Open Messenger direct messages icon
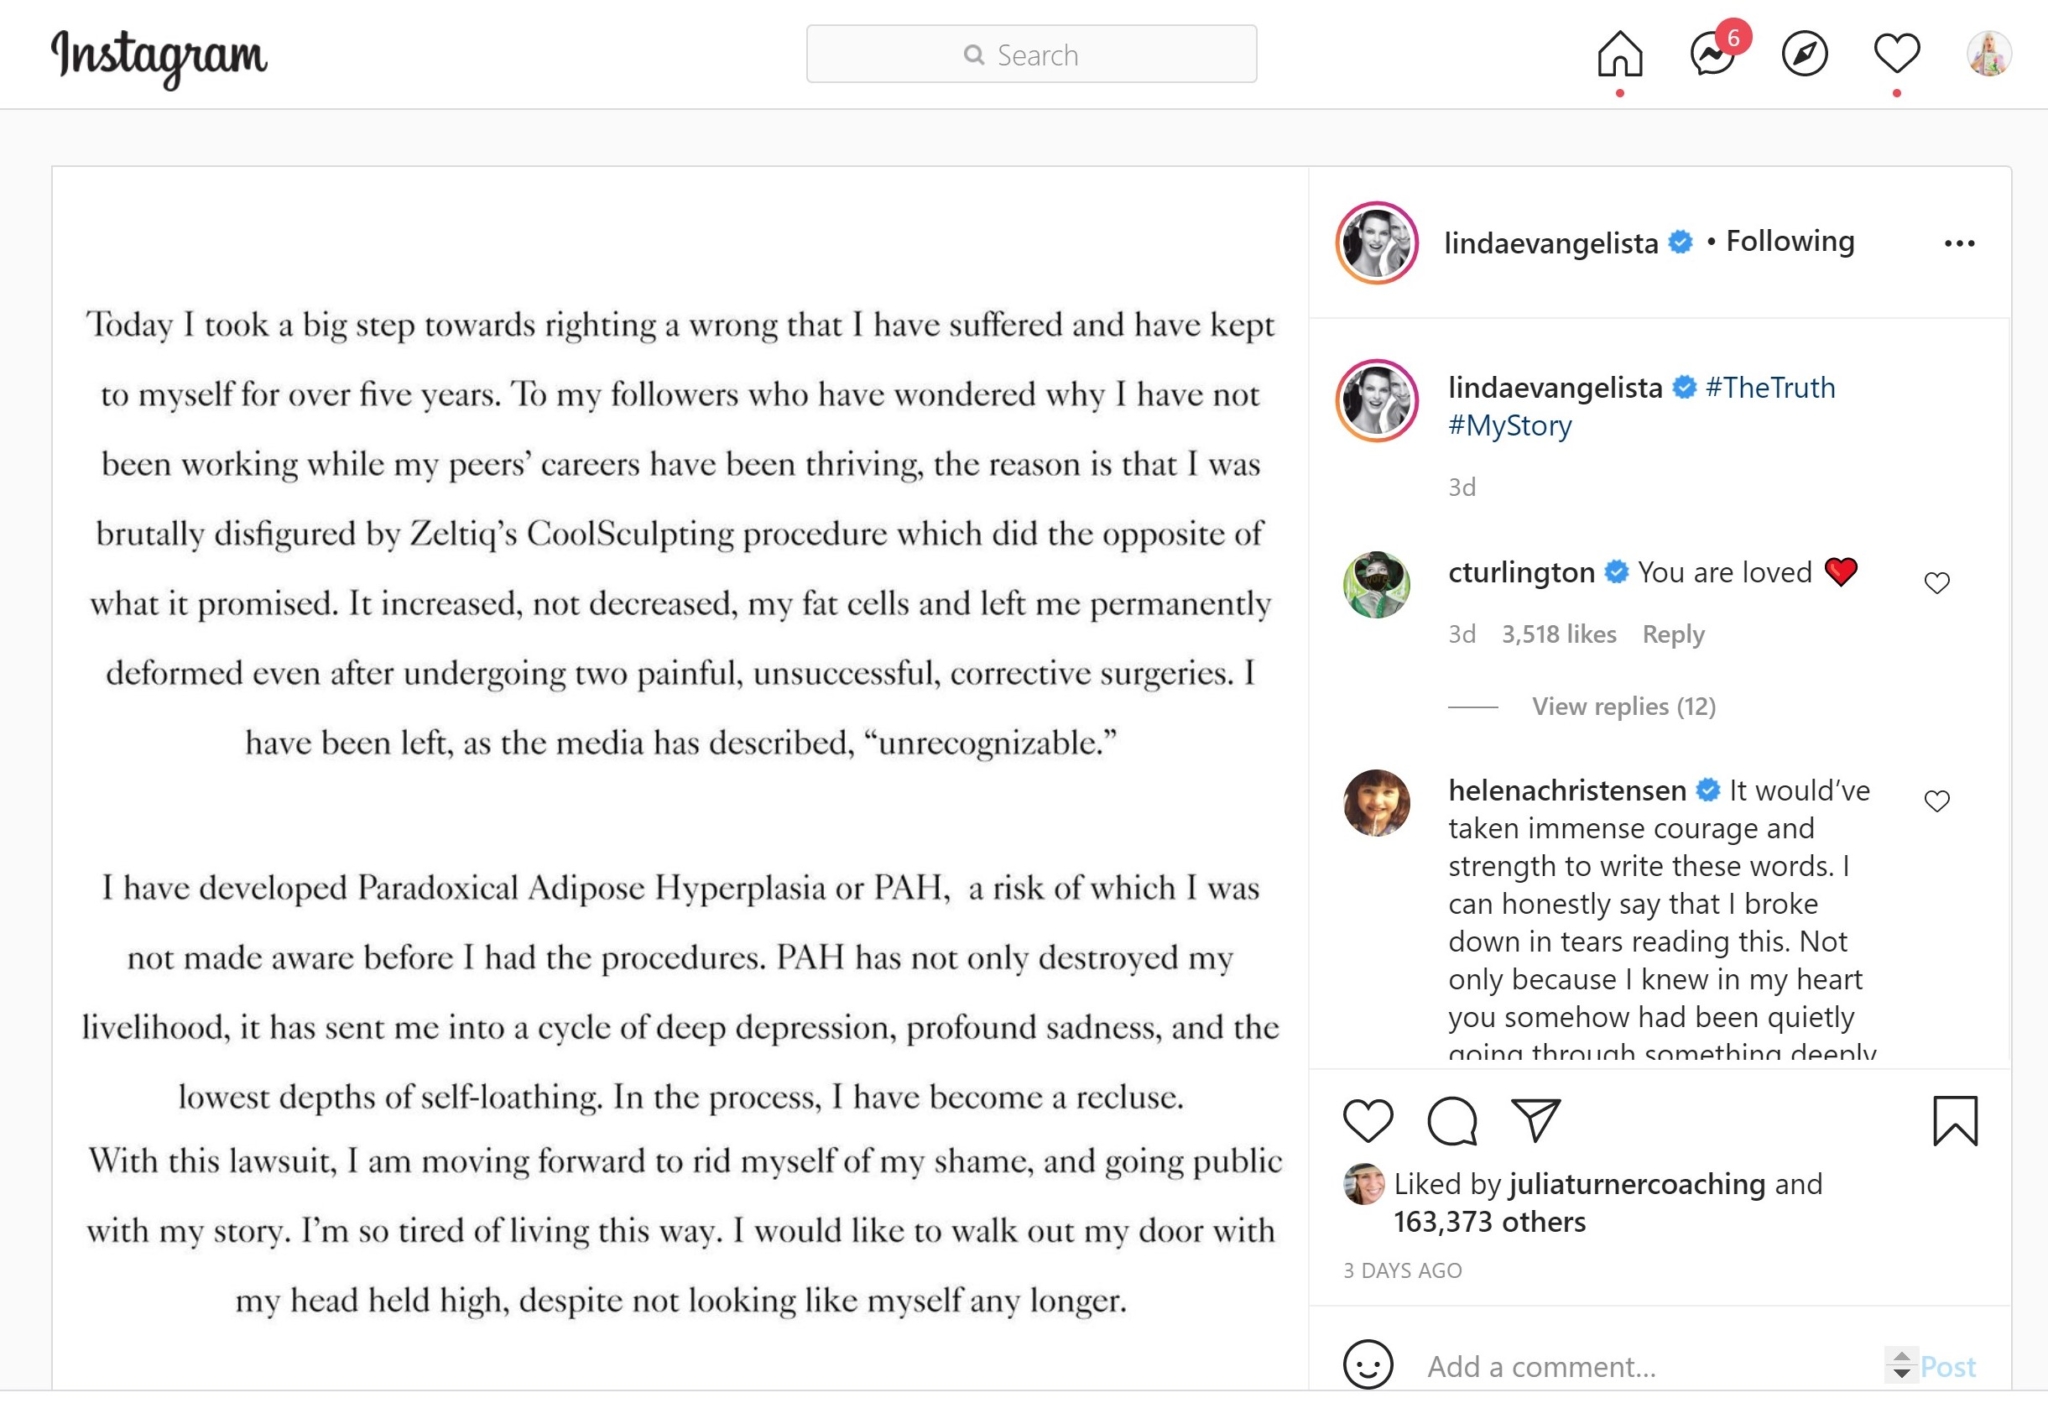2048x1424 pixels. (x=1712, y=54)
